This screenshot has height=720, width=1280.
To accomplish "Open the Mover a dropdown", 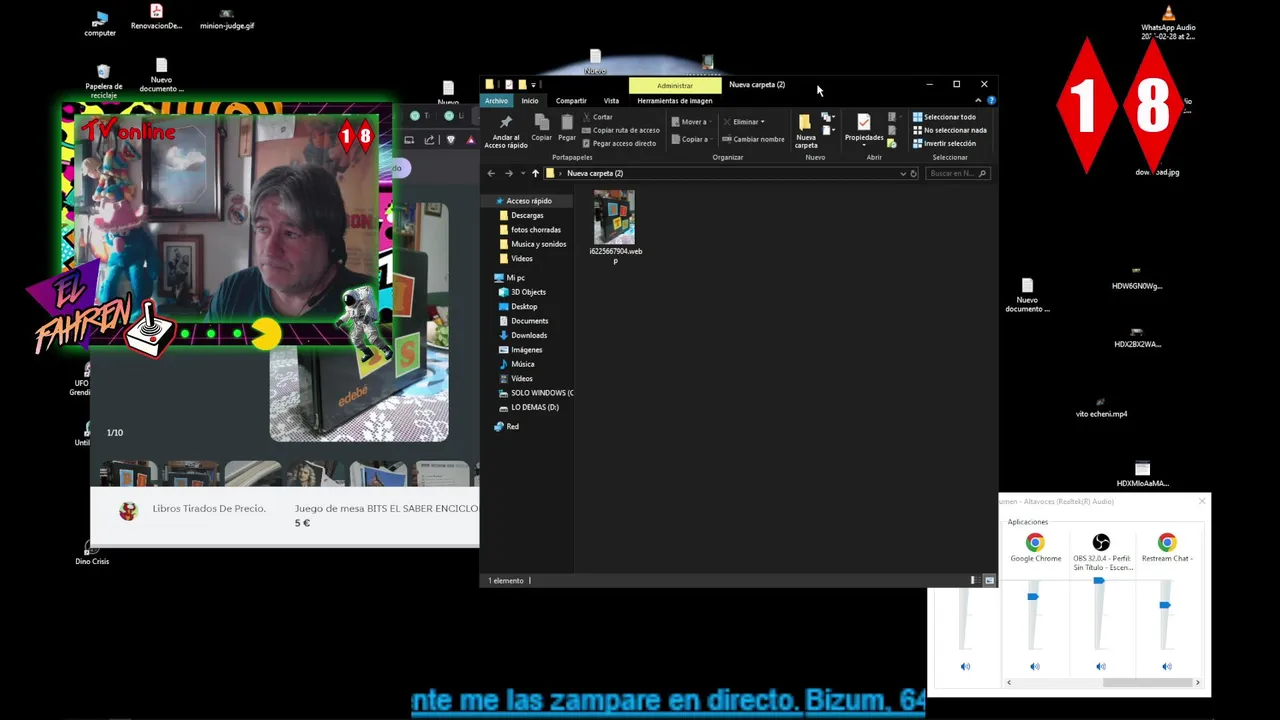I will click(x=690, y=122).
